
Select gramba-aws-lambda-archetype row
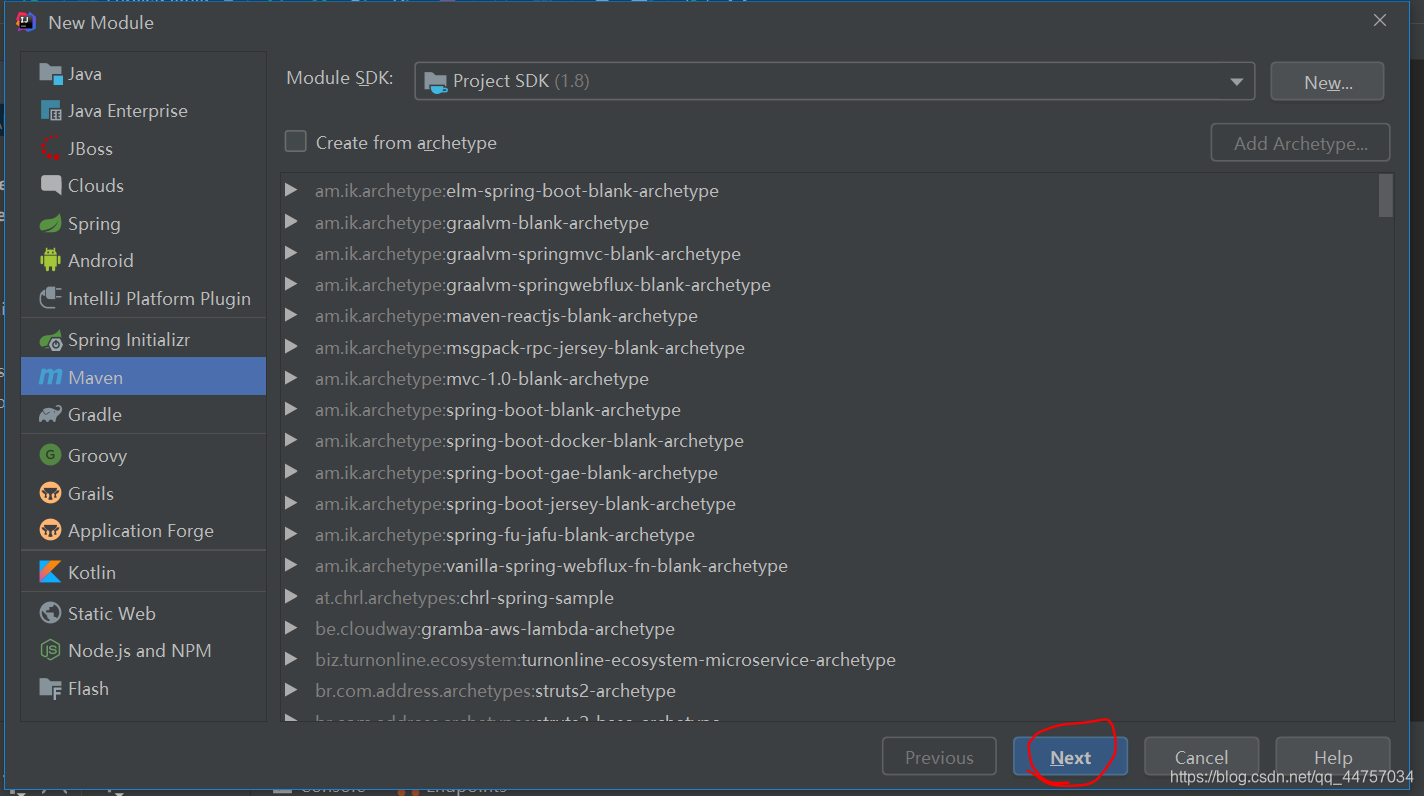coord(829,628)
